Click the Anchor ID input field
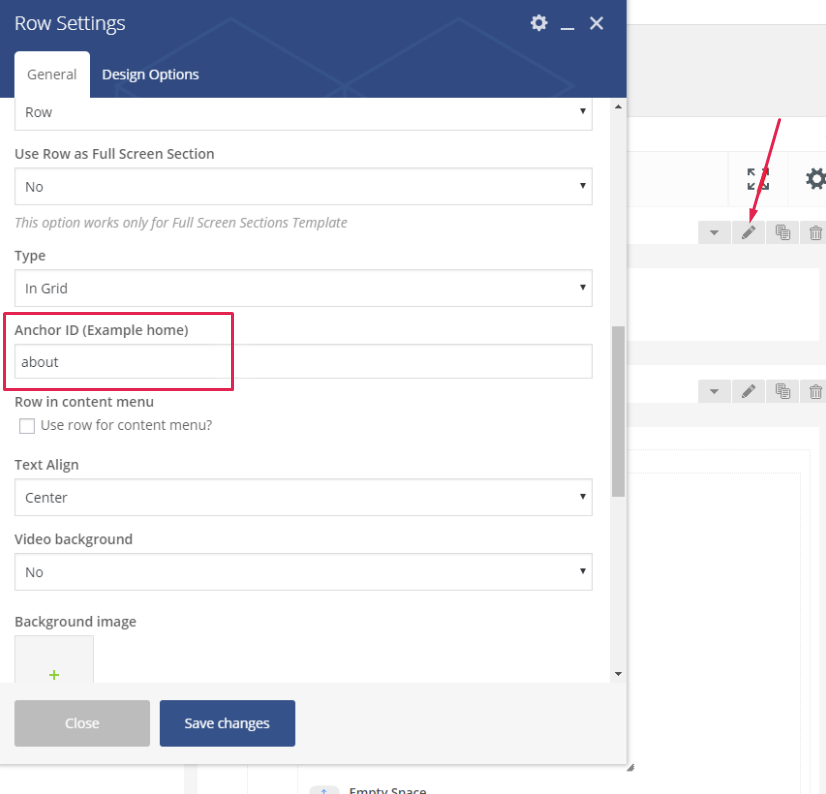 pos(303,362)
